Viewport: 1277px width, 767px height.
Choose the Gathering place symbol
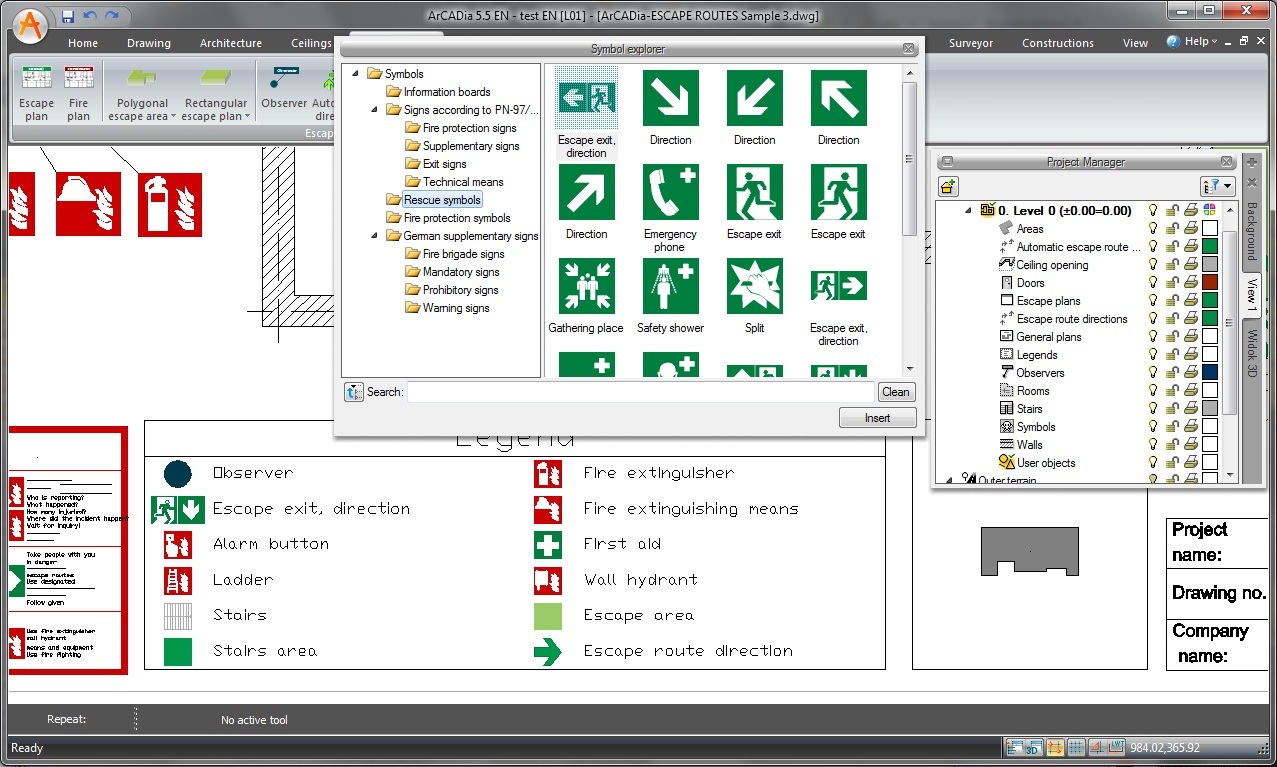[586, 287]
